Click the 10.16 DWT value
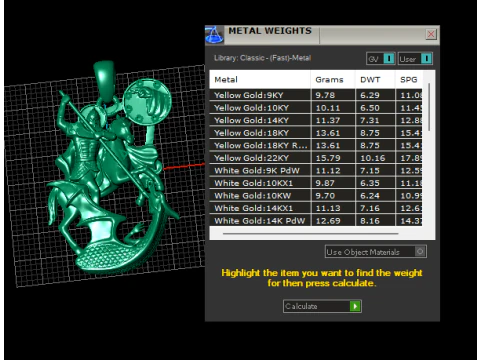This screenshot has width=480, height=360. (373, 158)
